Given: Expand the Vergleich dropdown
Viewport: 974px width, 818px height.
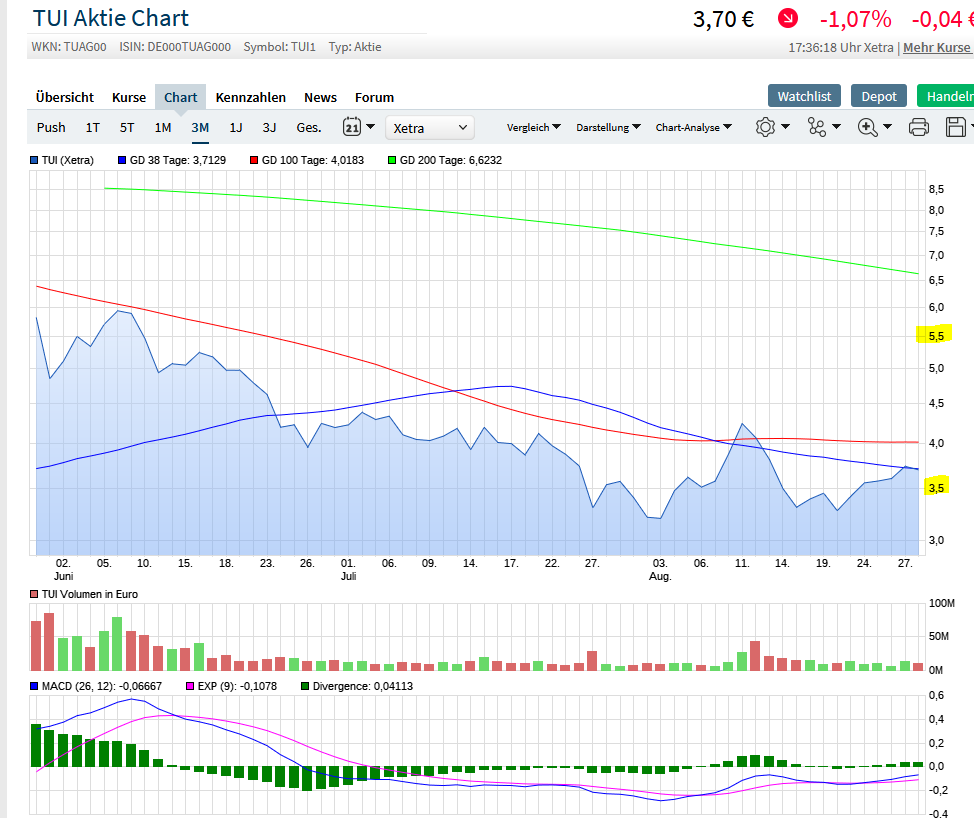Looking at the screenshot, I should [x=533, y=127].
